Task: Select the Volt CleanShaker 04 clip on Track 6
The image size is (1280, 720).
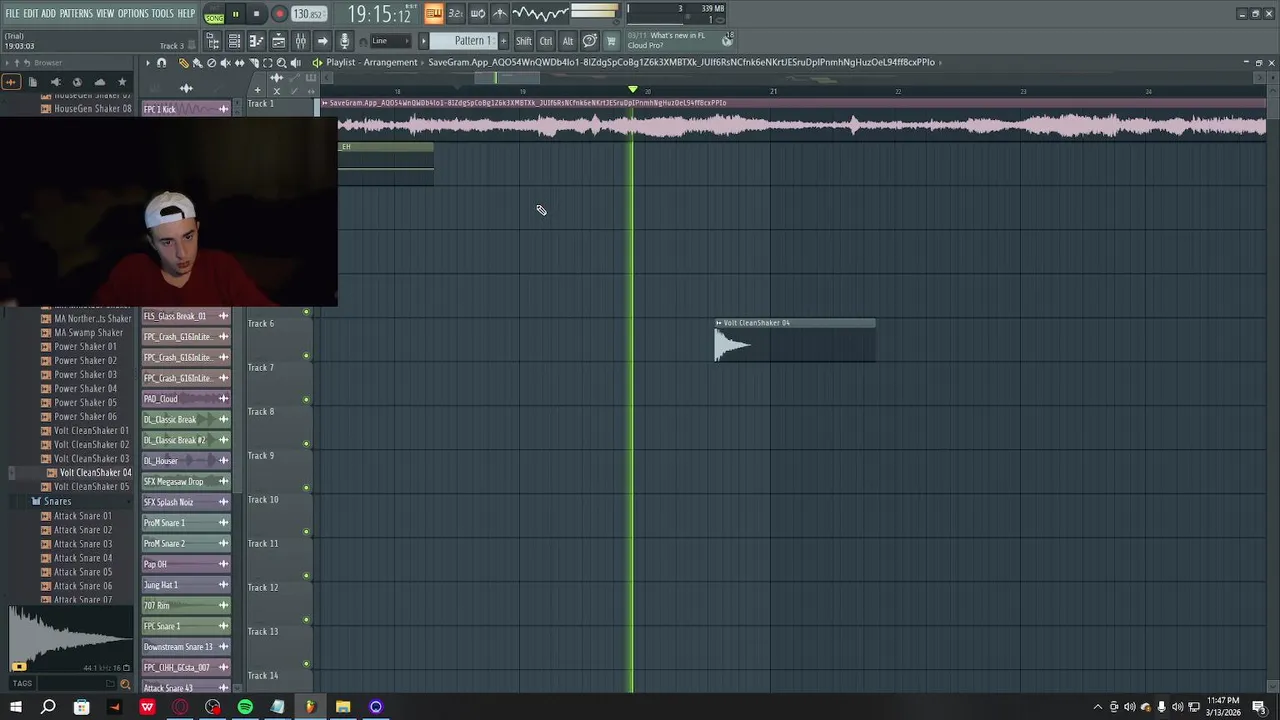Action: [795, 340]
